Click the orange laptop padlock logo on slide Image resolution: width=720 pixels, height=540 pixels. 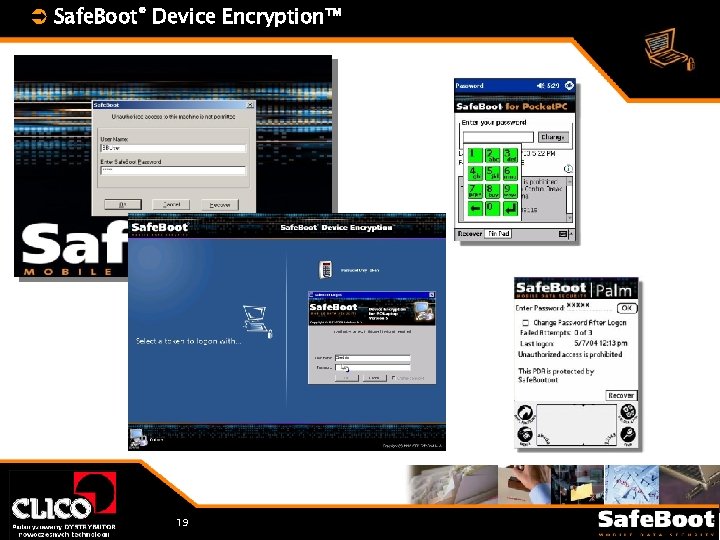click(669, 50)
